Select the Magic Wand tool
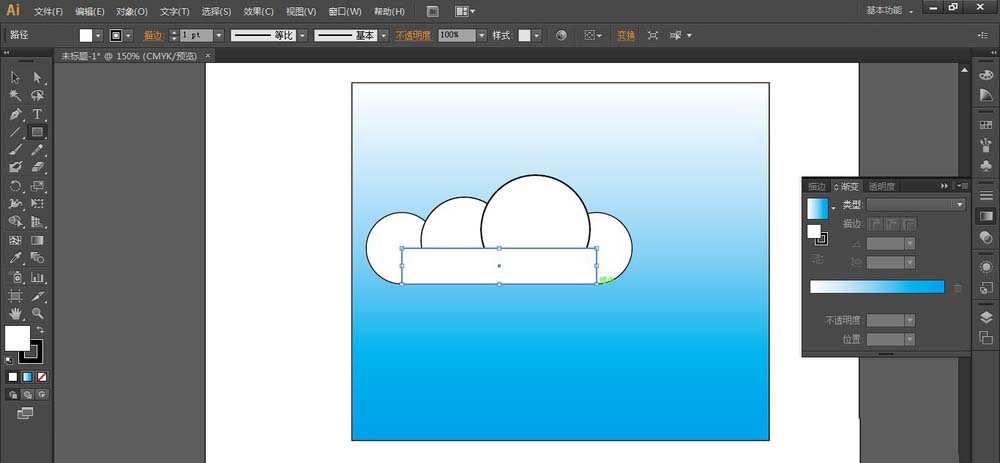This screenshot has width=1000, height=463. tap(16, 96)
